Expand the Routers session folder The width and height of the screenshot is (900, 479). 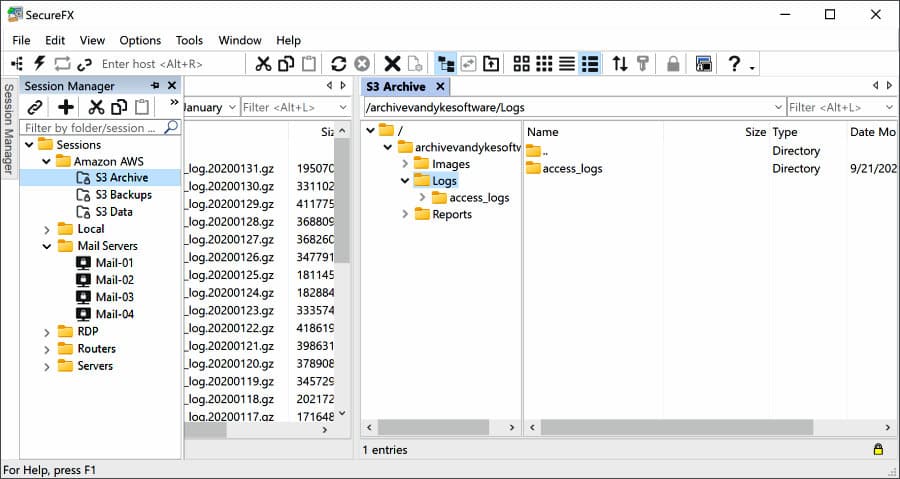[47, 349]
